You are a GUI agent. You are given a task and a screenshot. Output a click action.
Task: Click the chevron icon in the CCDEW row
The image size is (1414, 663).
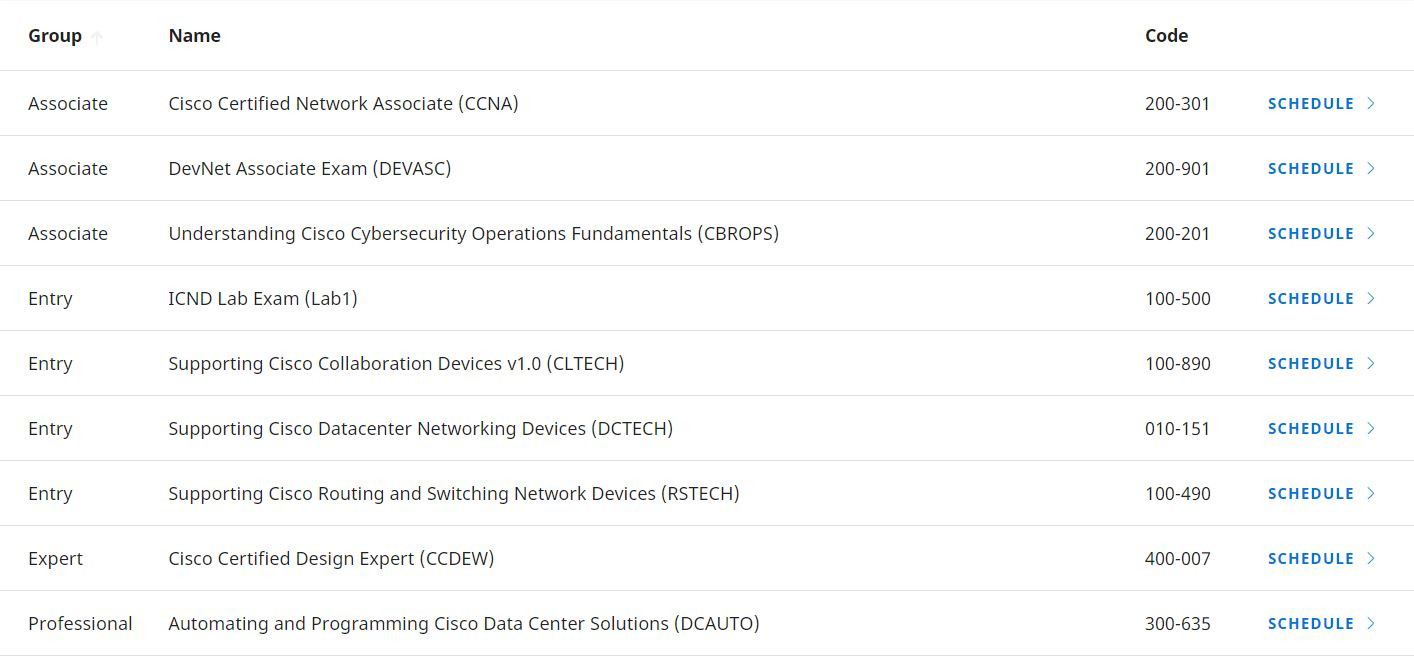tap(1371, 558)
